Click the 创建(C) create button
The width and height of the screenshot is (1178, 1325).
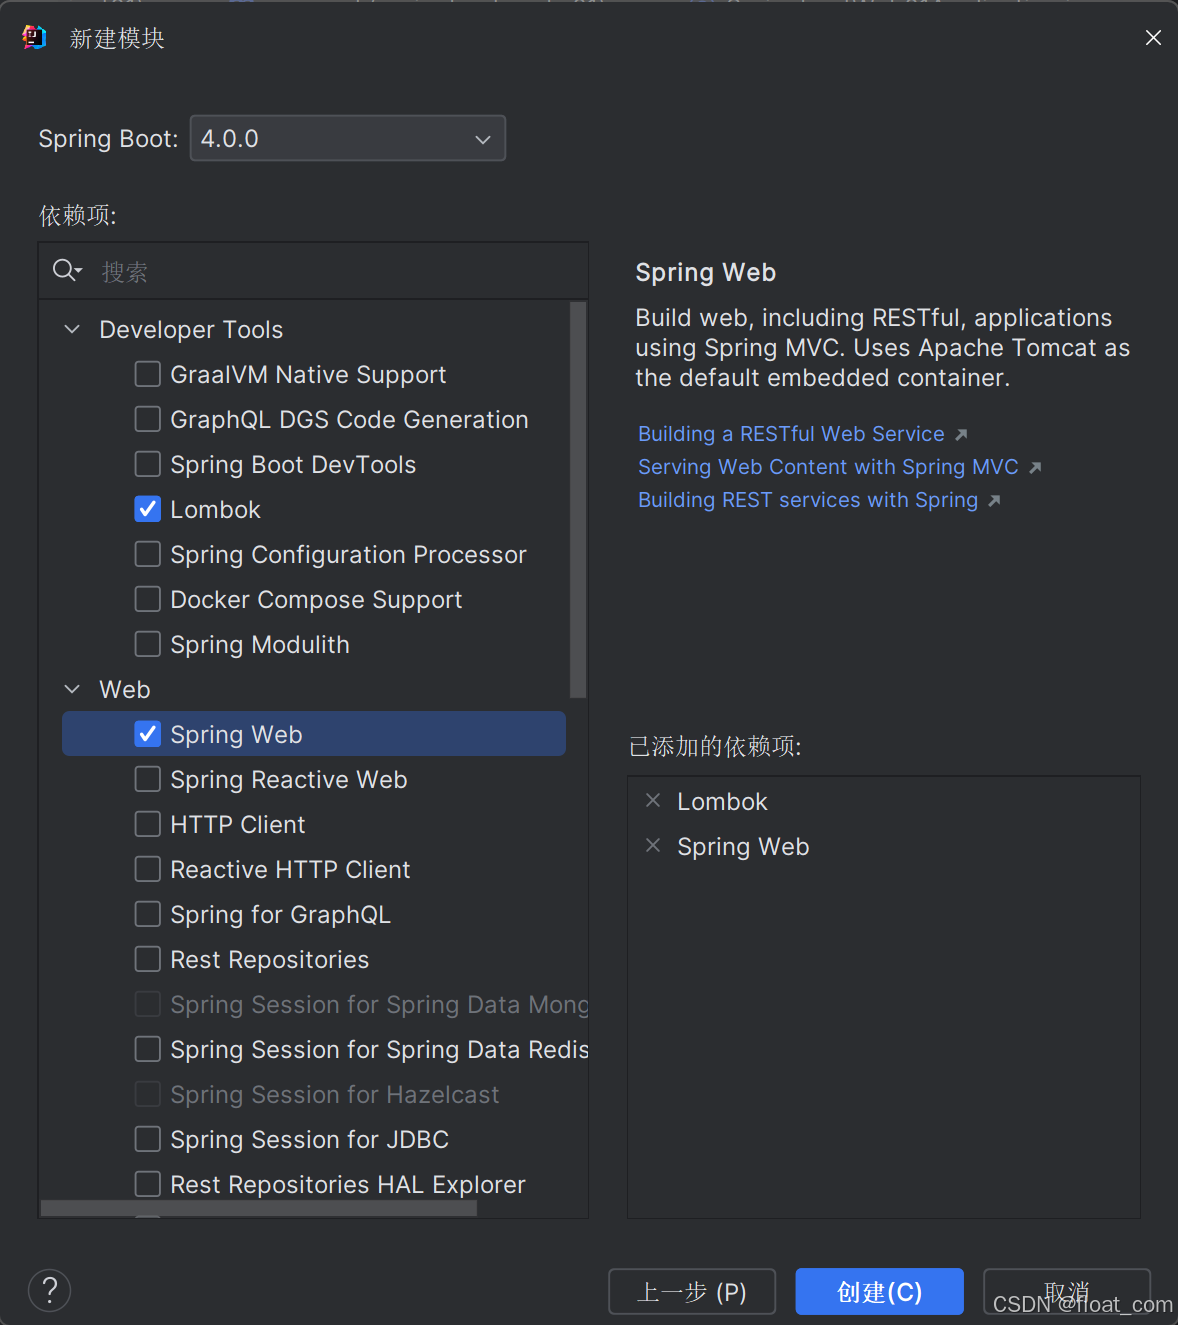(x=880, y=1292)
